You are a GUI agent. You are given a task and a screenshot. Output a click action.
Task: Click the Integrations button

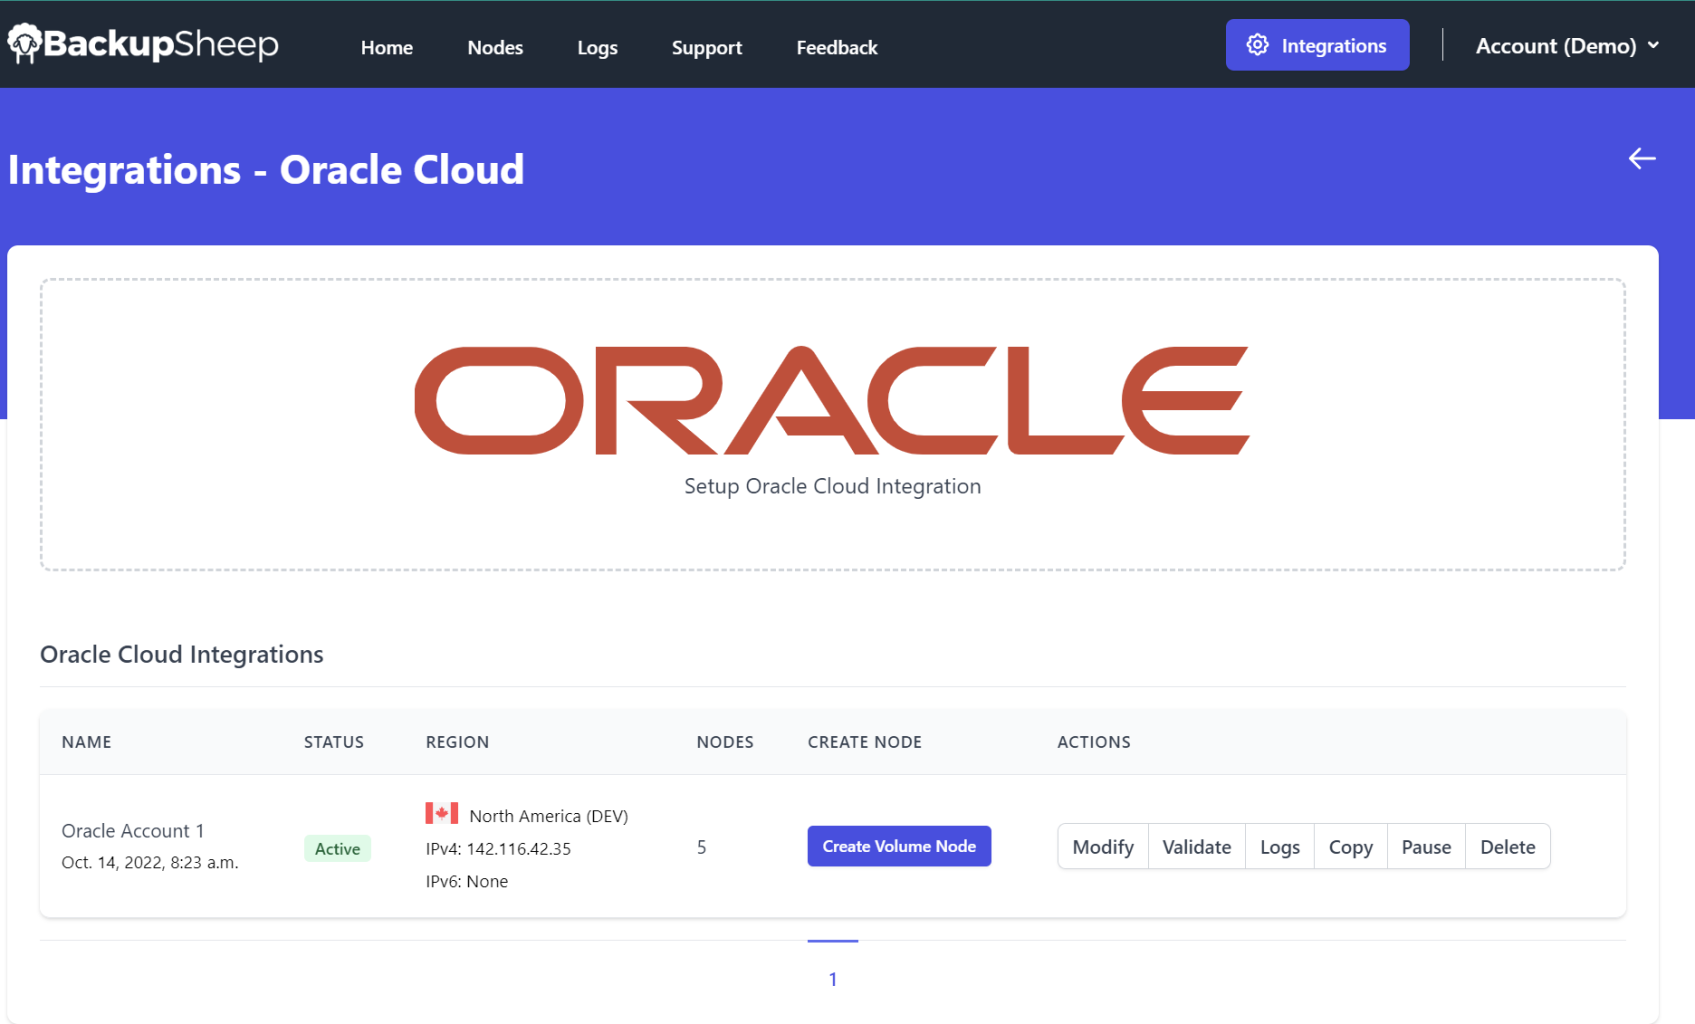point(1317,45)
